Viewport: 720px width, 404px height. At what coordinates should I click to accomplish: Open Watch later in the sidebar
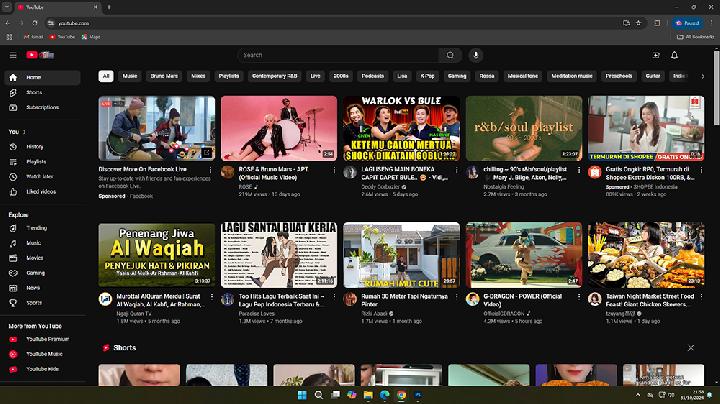tap(39, 176)
